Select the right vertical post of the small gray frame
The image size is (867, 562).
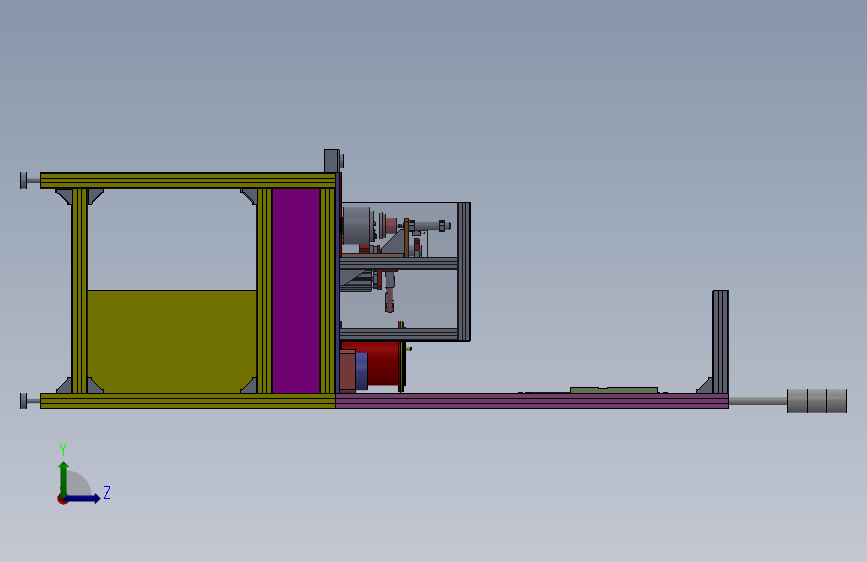click(464, 271)
